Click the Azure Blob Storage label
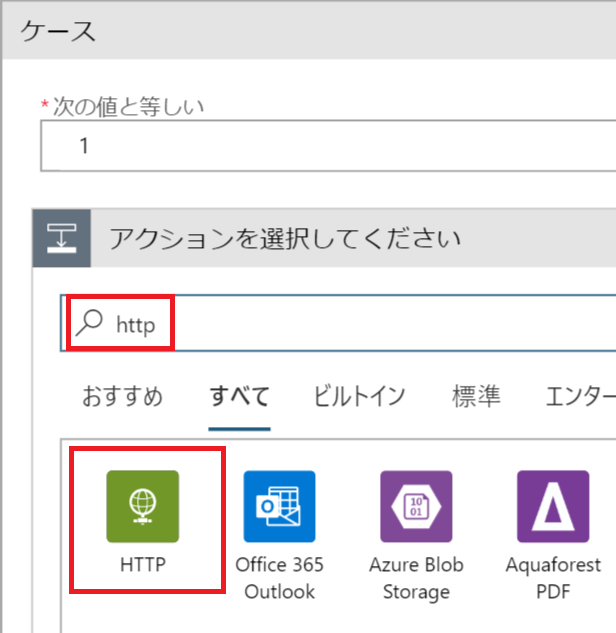 pos(415,578)
